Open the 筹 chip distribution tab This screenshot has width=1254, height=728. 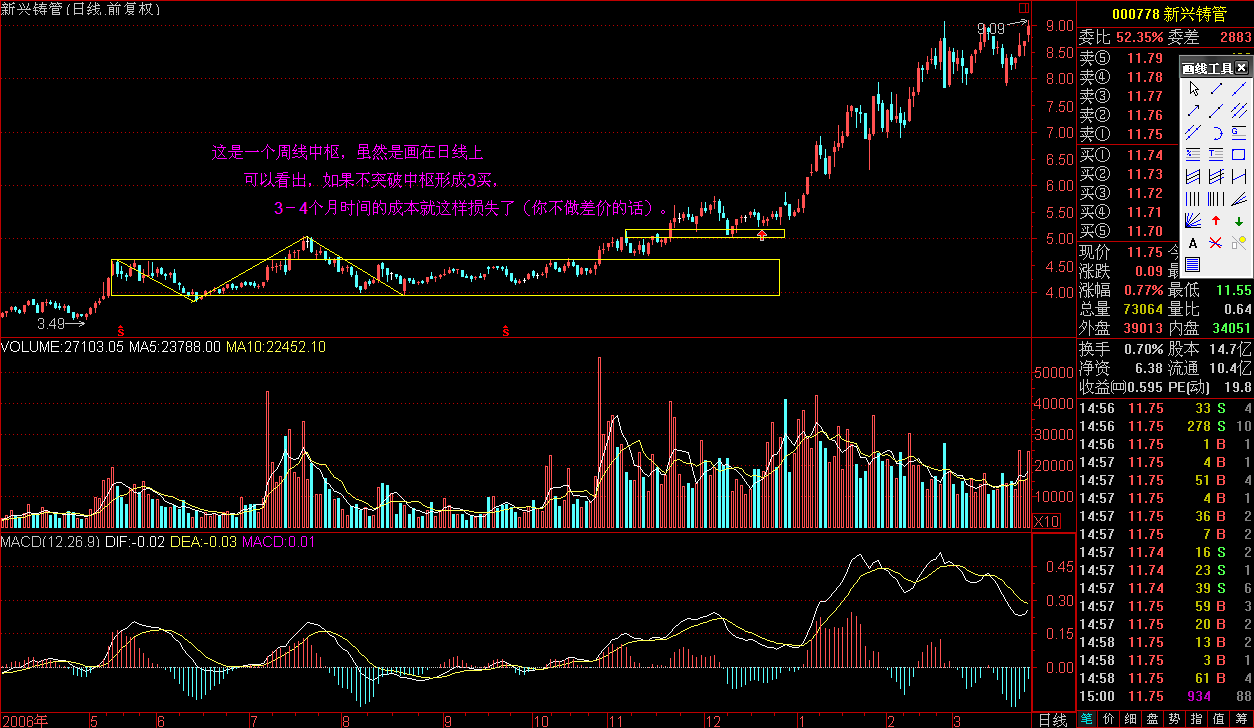pyautogui.click(x=1241, y=719)
